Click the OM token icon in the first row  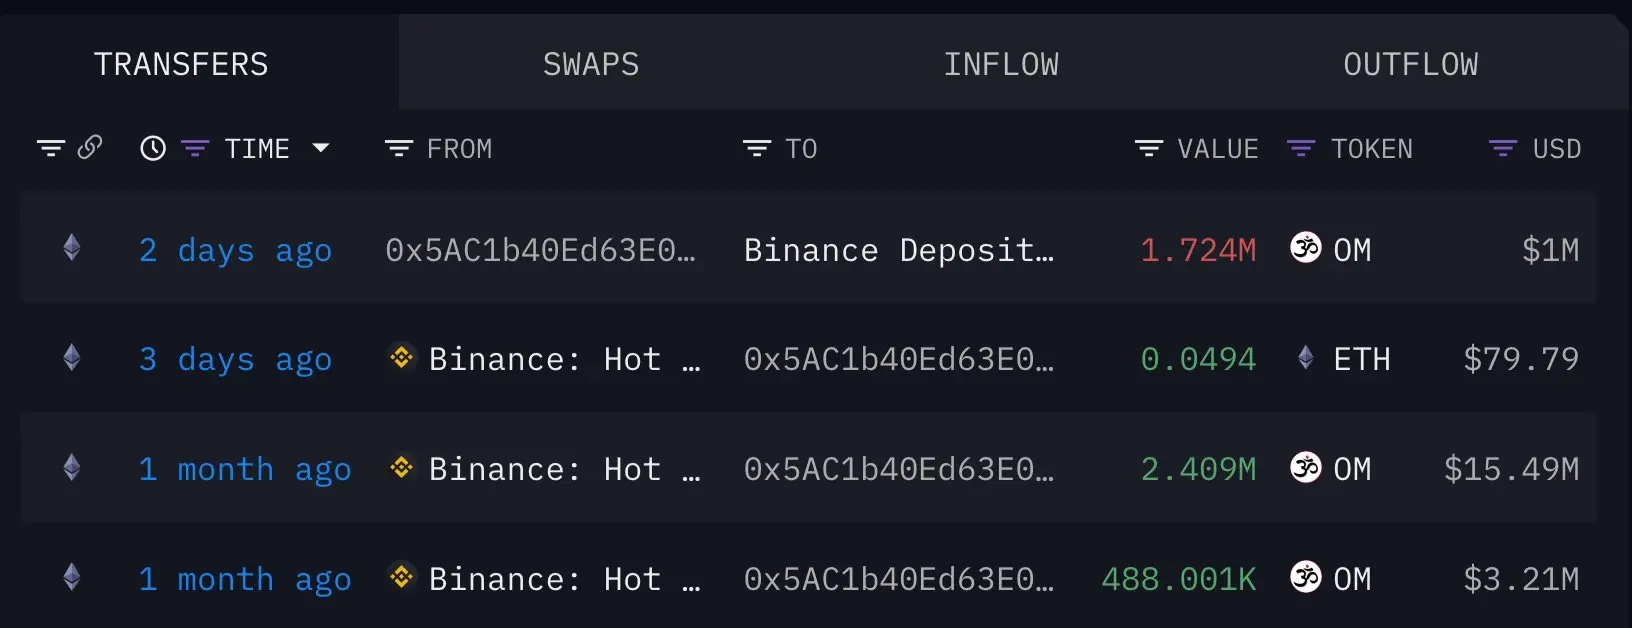tap(1305, 248)
